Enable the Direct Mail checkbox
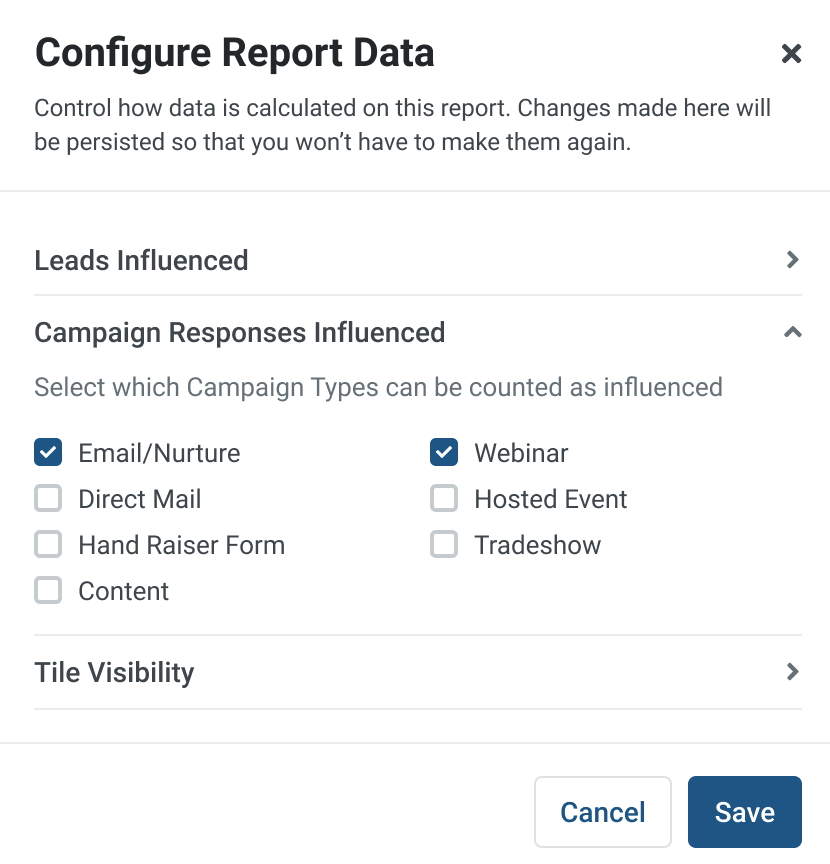The width and height of the screenshot is (830, 864). click(48, 499)
